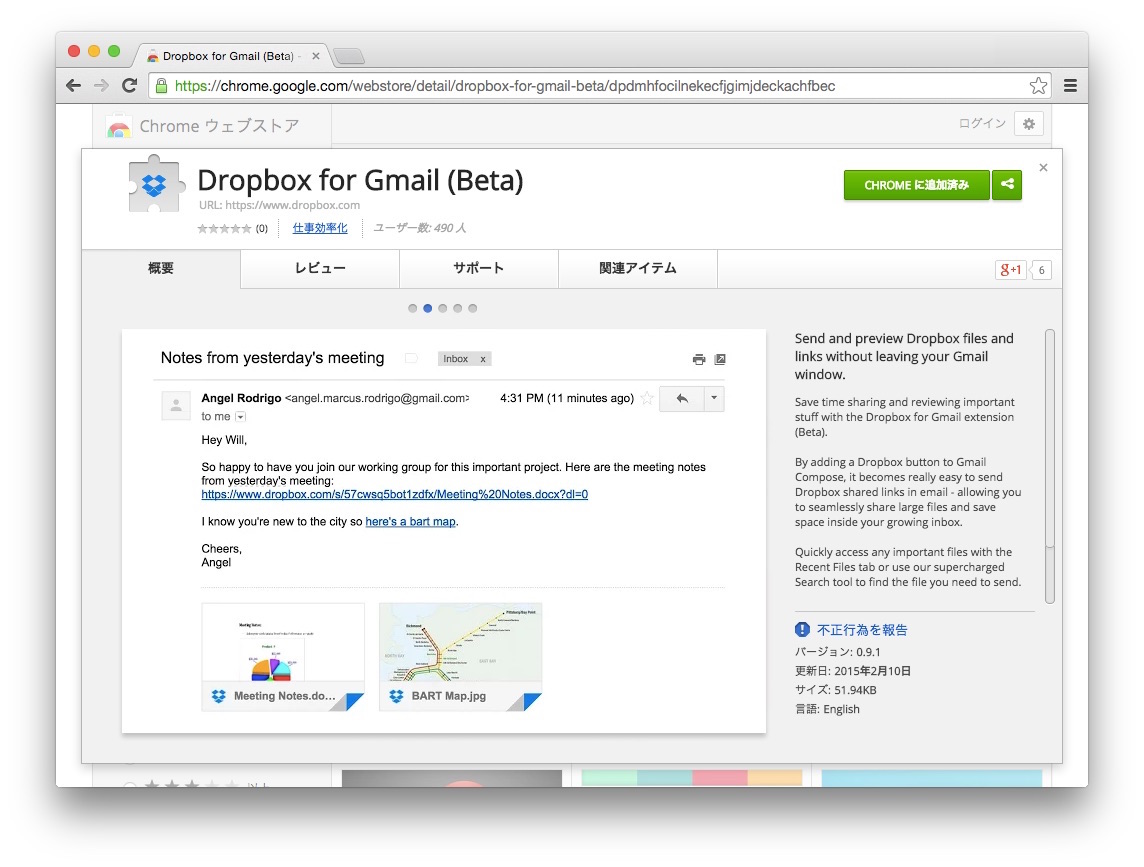Screen dimensions: 1144x867
Task: Click the ログイン link
Action: click(982, 123)
